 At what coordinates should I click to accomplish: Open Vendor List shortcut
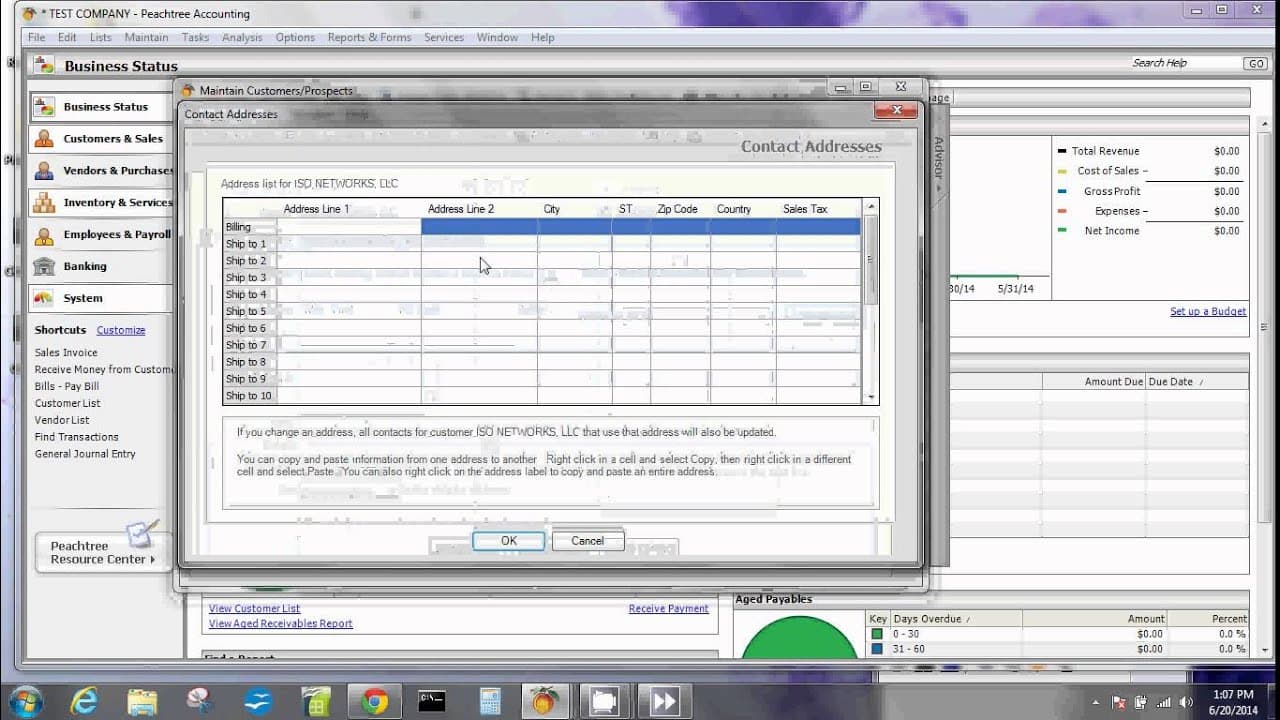click(62, 421)
